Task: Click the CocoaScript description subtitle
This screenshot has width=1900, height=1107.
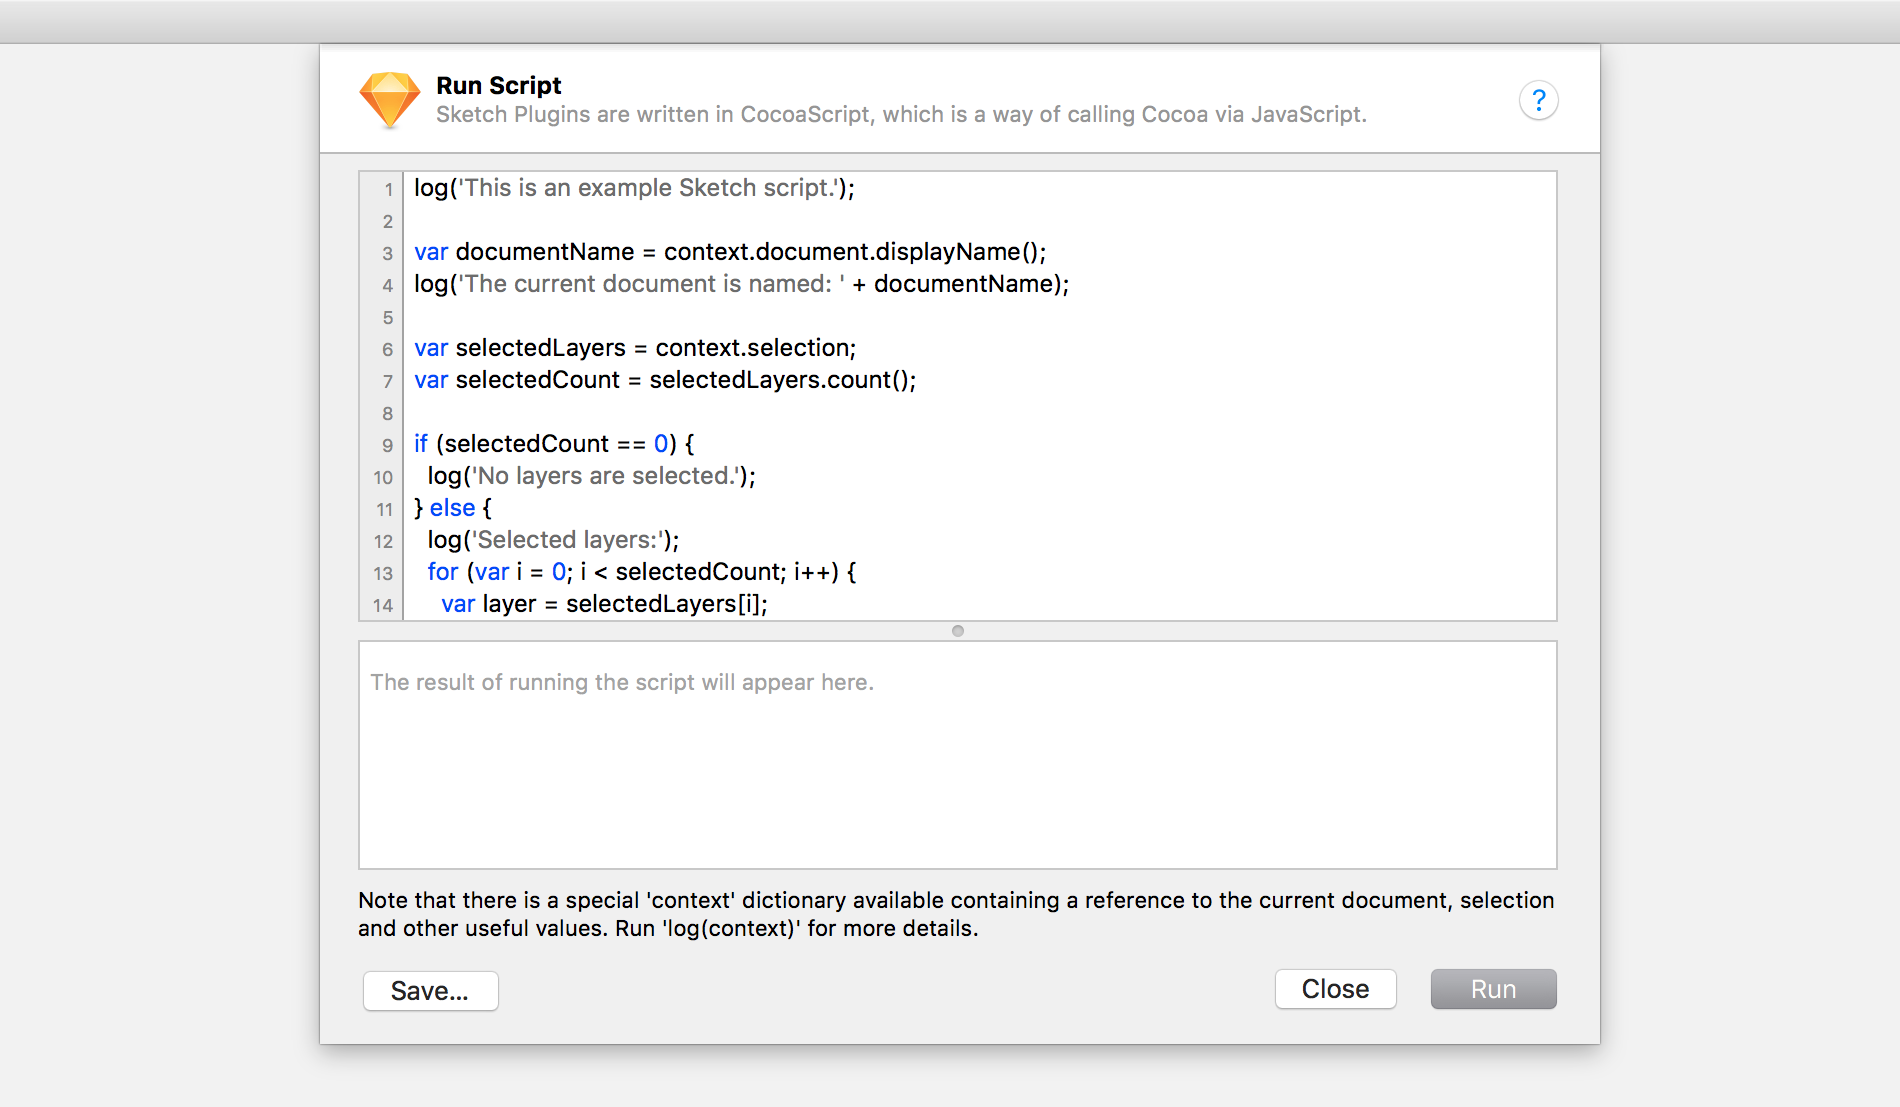Action: coord(901,115)
